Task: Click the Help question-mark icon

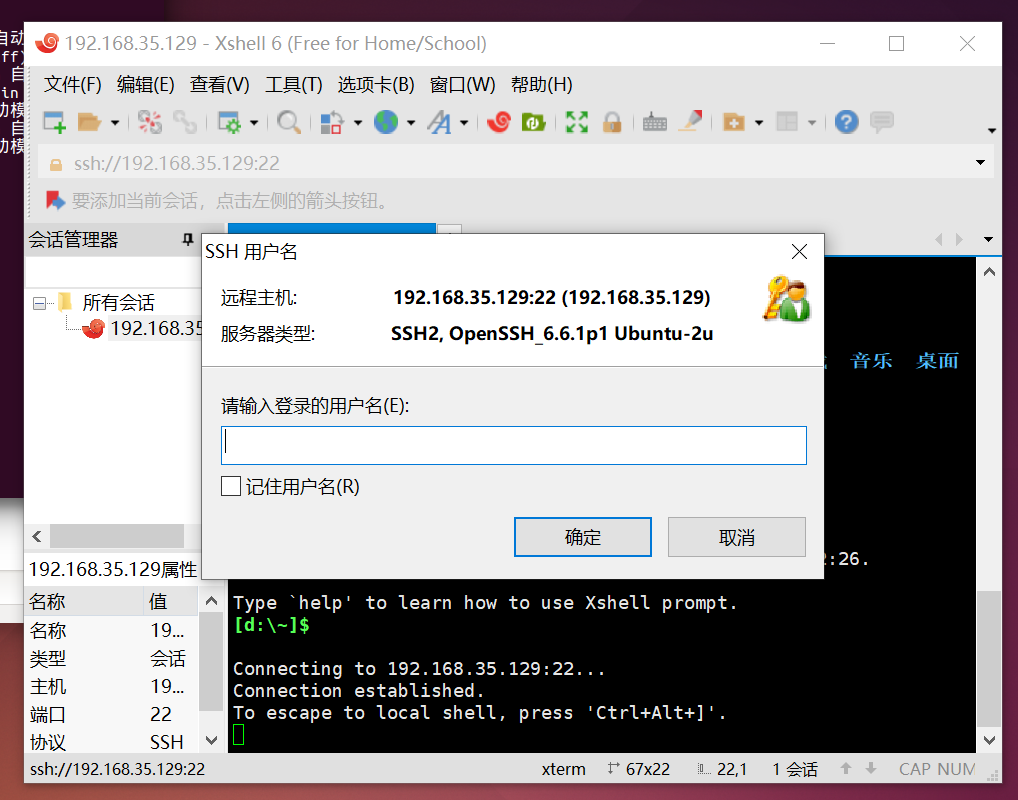Action: [x=846, y=122]
